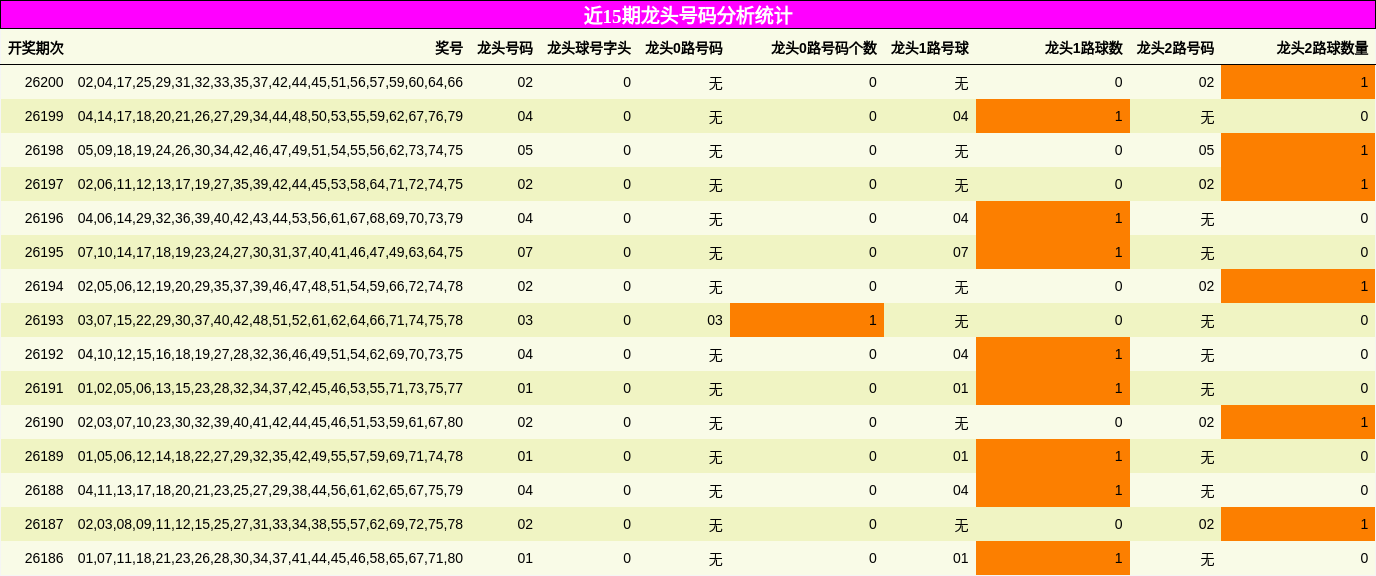Click the 龙头0路号码 column header
This screenshot has width=1376, height=576.
tap(684, 48)
